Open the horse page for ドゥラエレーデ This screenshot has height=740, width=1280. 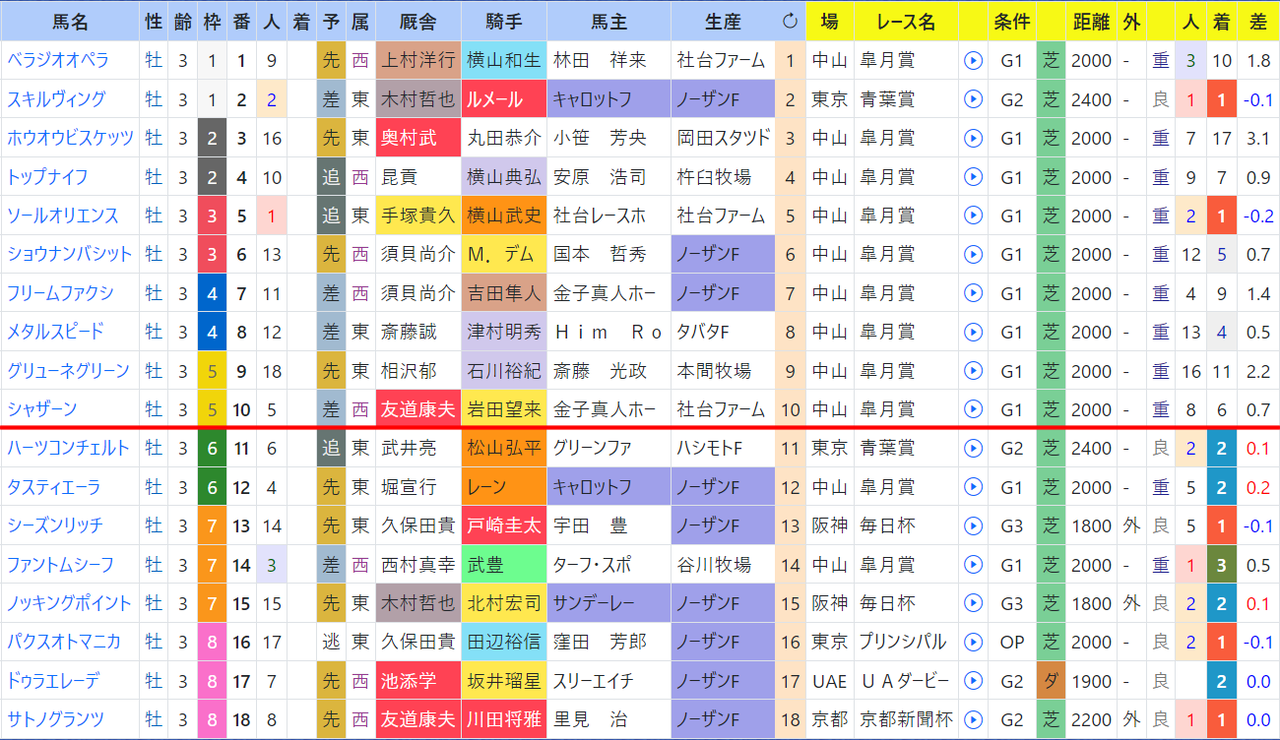(x=53, y=680)
